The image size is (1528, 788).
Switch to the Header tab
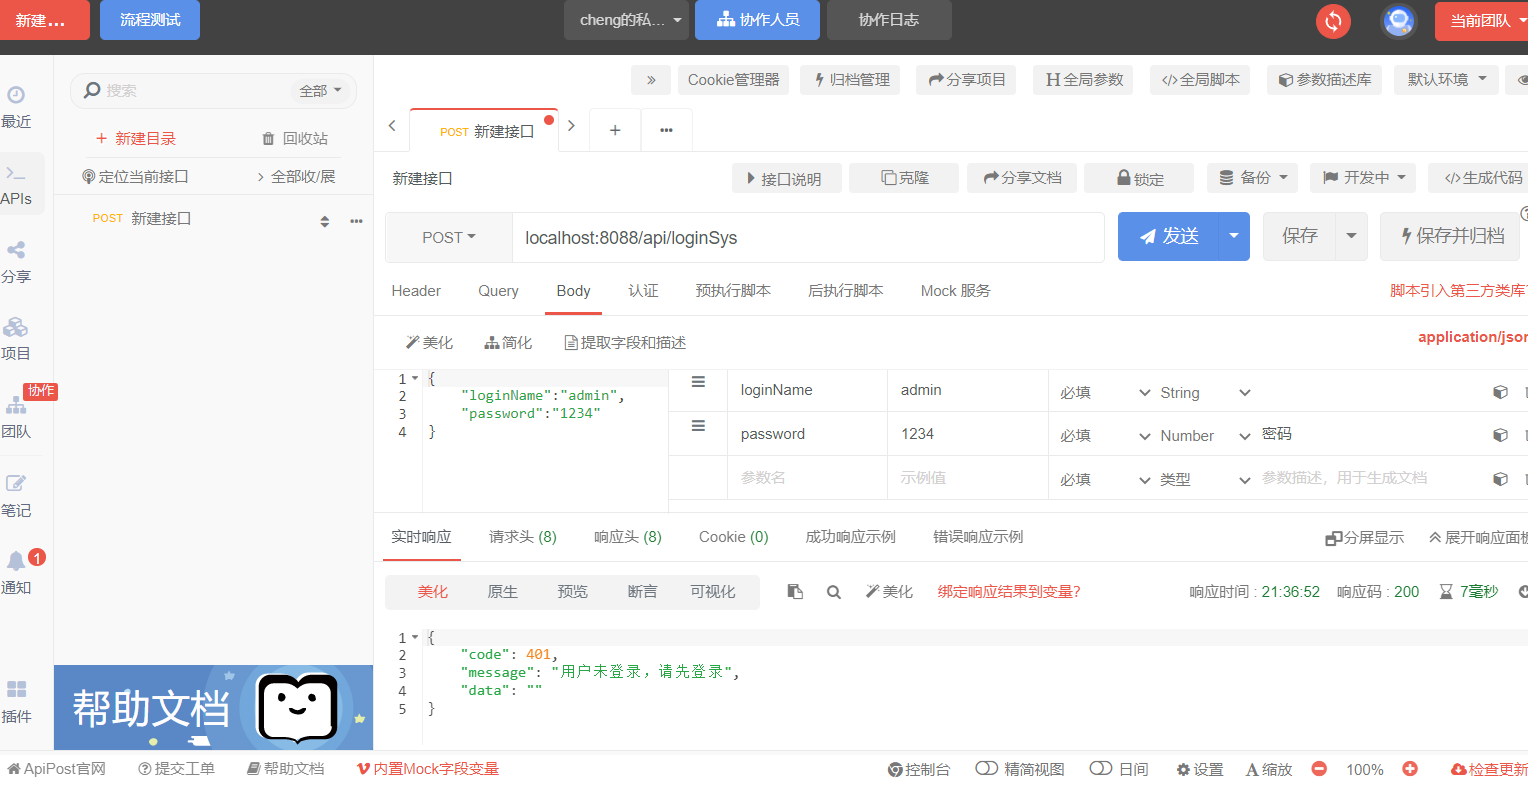pos(416,291)
